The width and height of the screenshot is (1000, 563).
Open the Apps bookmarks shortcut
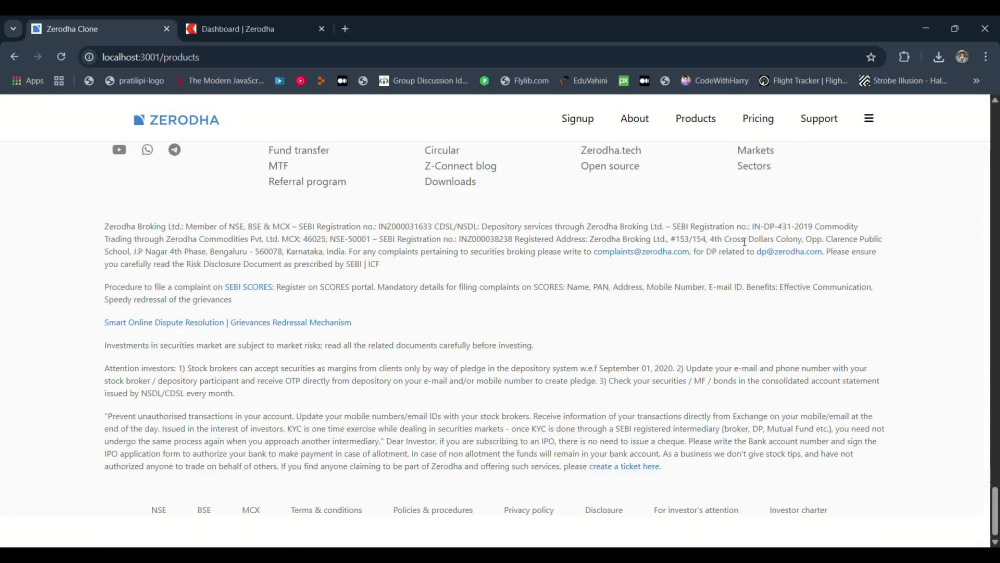click(x=27, y=81)
